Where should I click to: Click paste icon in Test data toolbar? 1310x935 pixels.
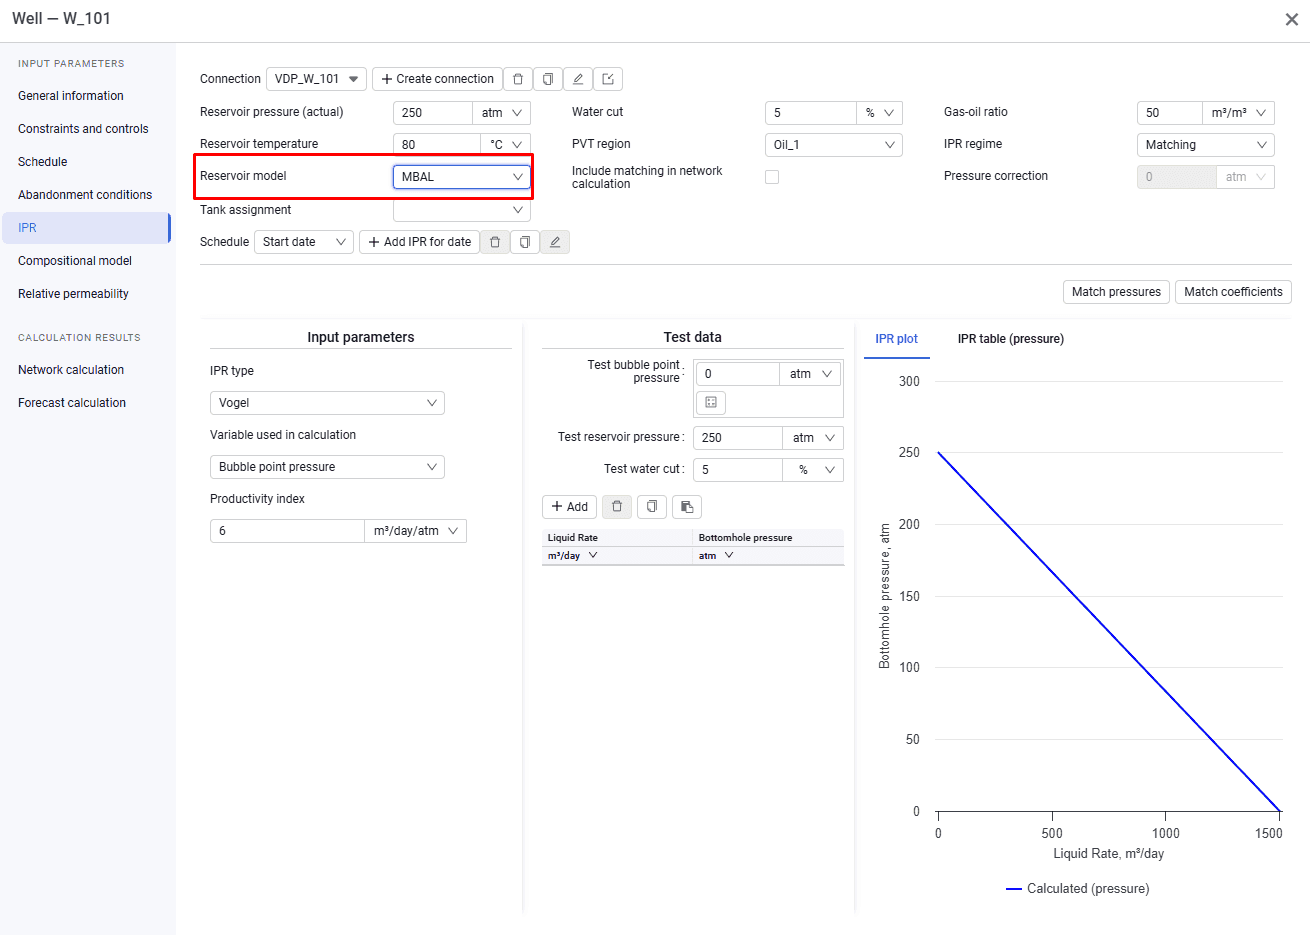pyautogui.click(x=687, y=507)
